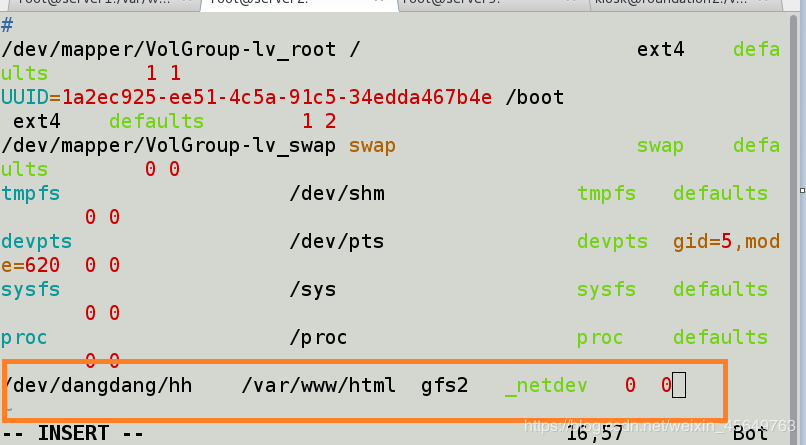Click the vim cursor block after last 0
Screen dimensions: 806x445
679,385
